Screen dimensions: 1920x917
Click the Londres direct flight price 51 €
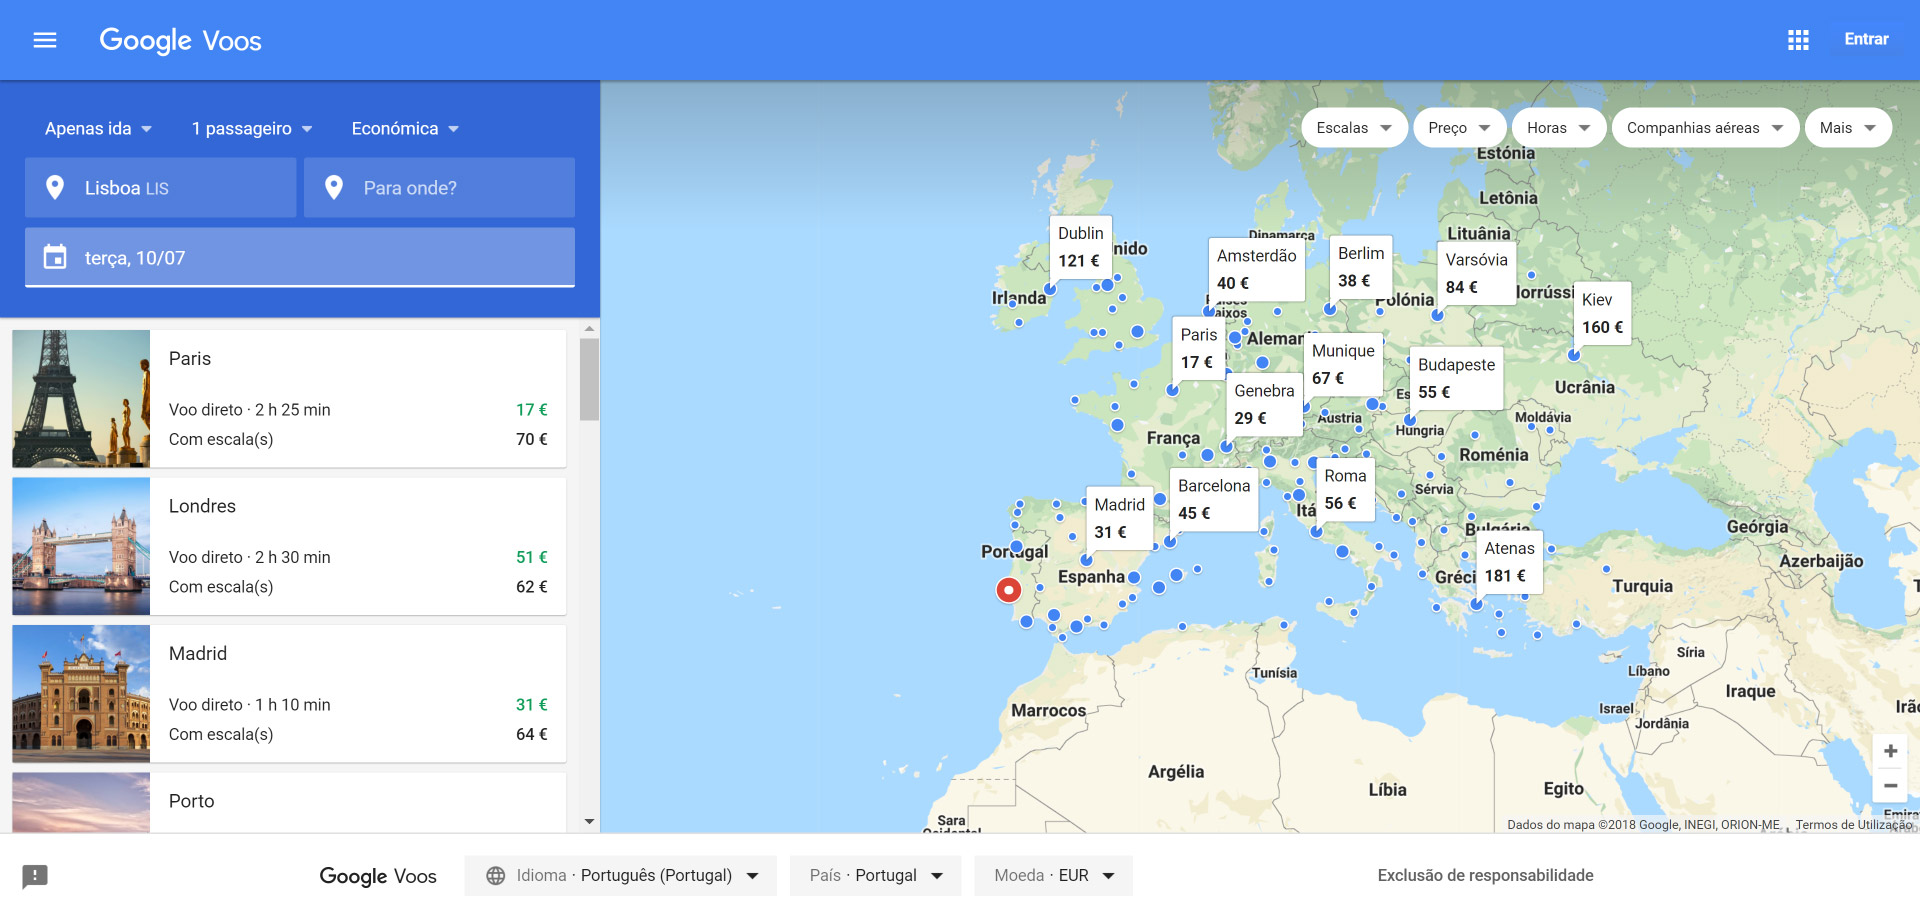pos(531,557)
